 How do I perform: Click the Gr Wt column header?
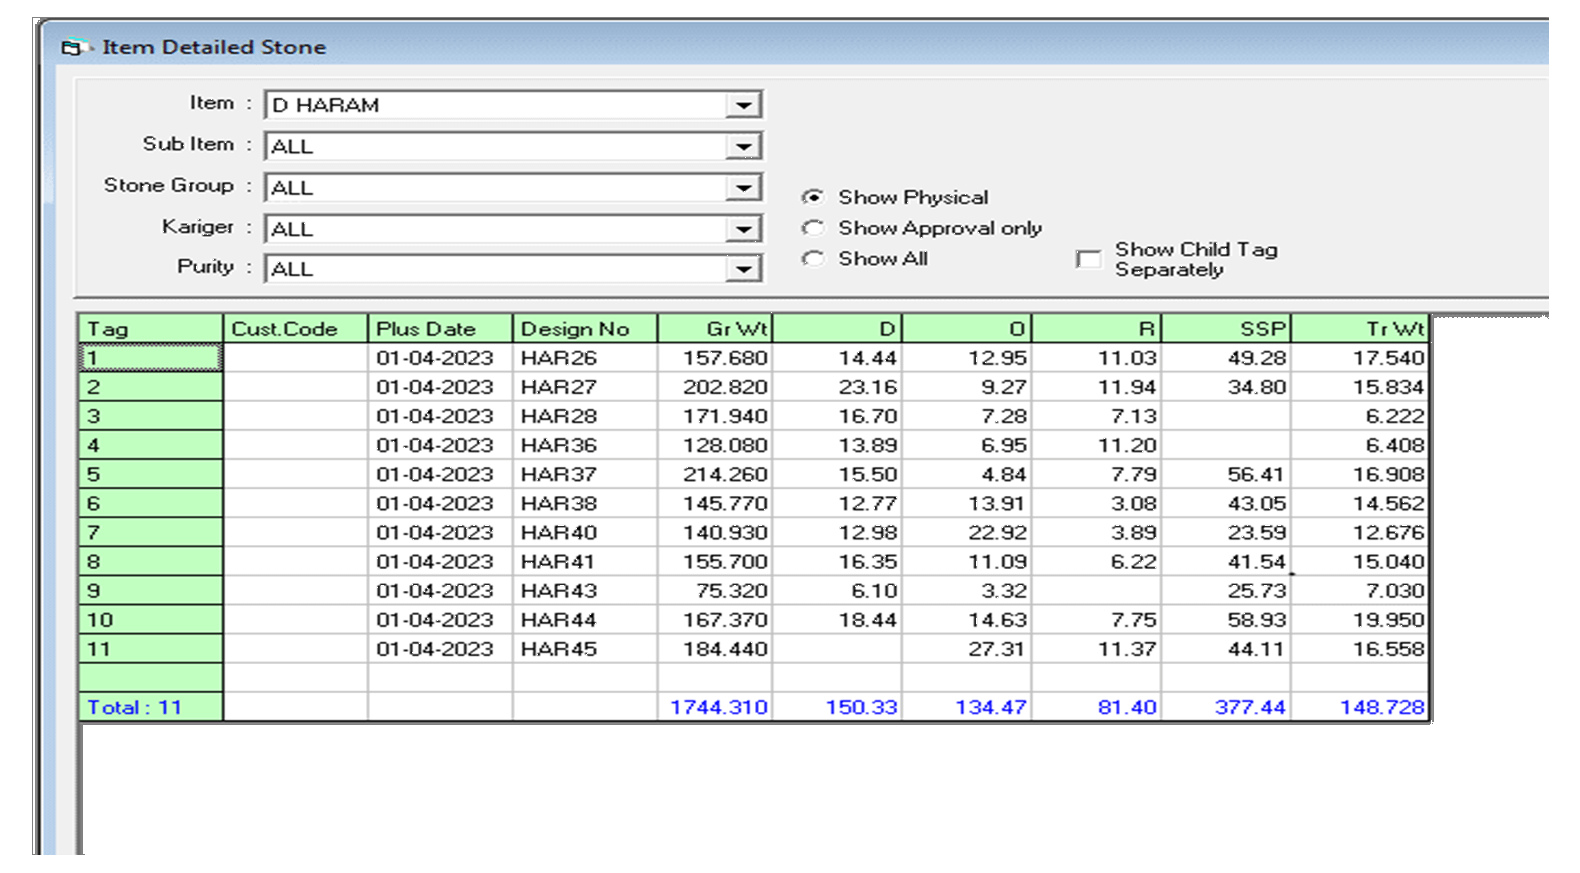point(715,329)
